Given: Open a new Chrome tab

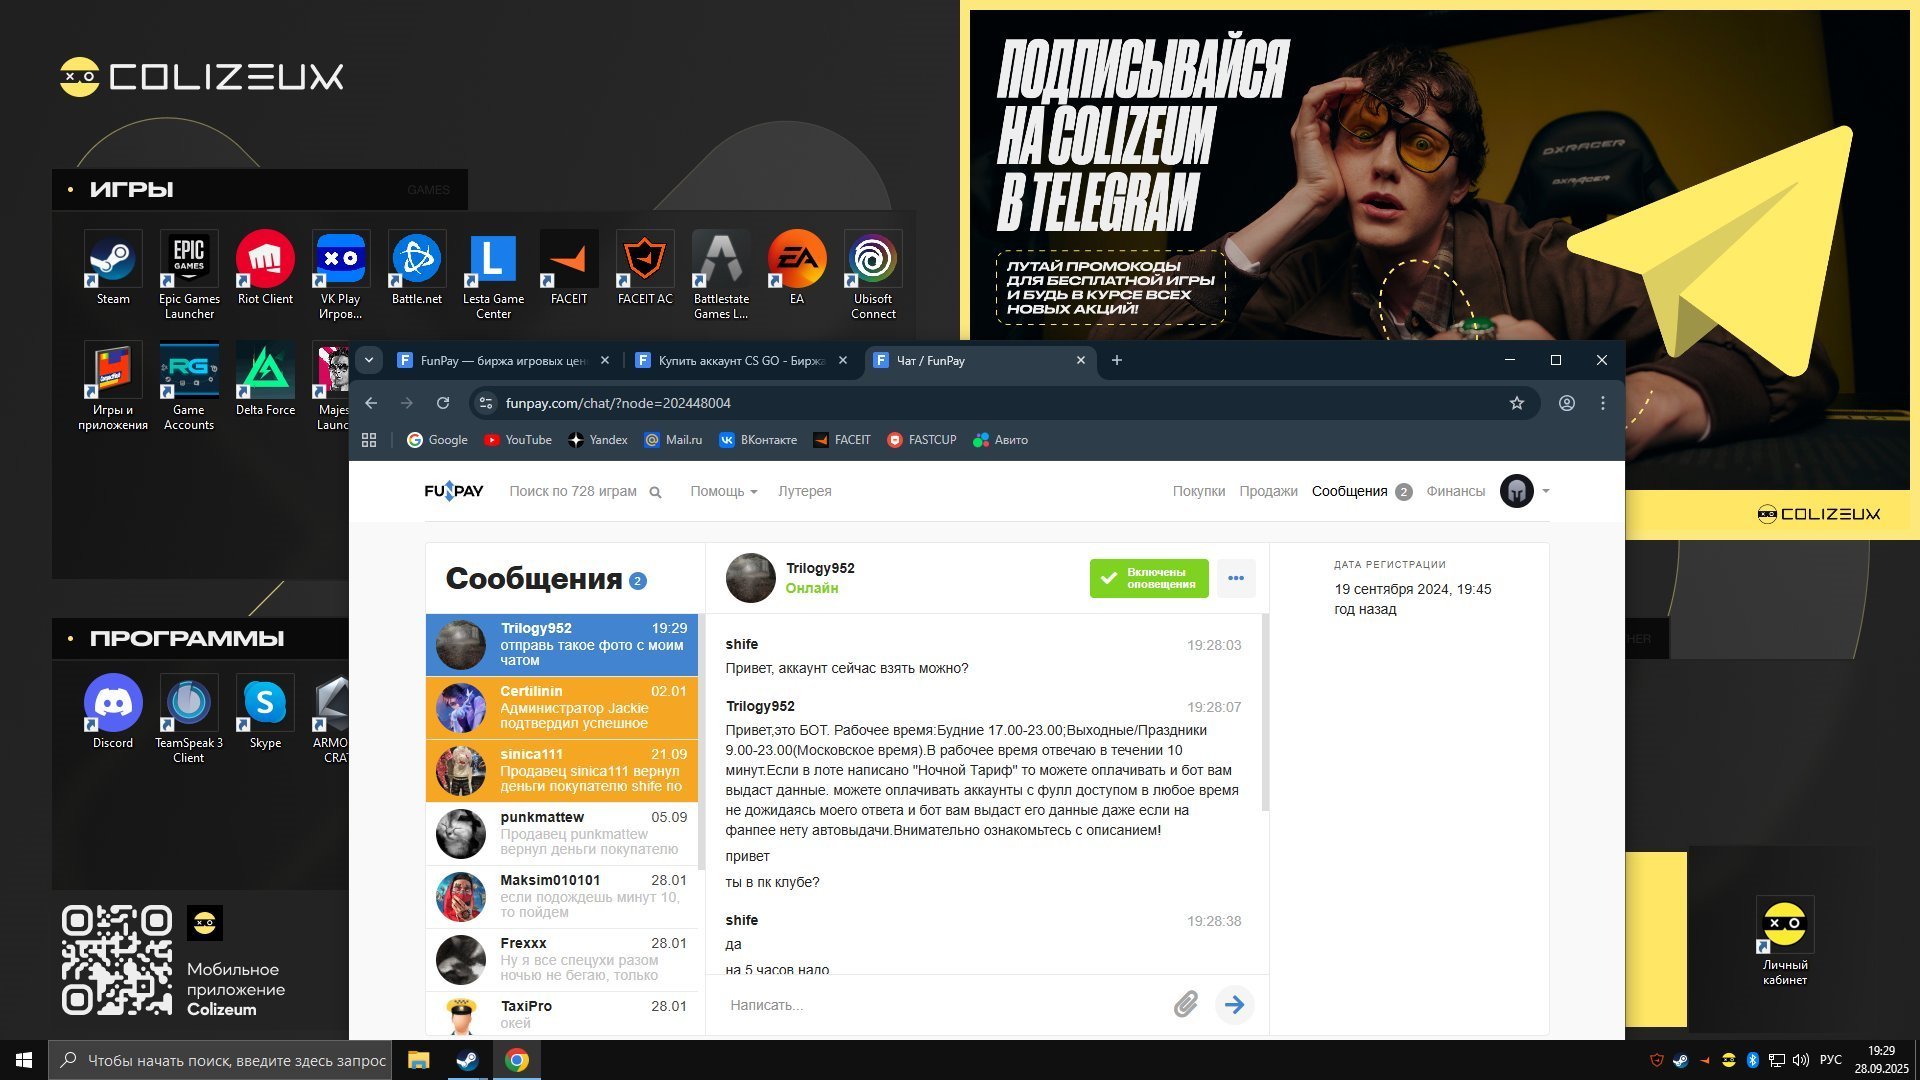Looking at the screenshot, I should [1117, 360].
